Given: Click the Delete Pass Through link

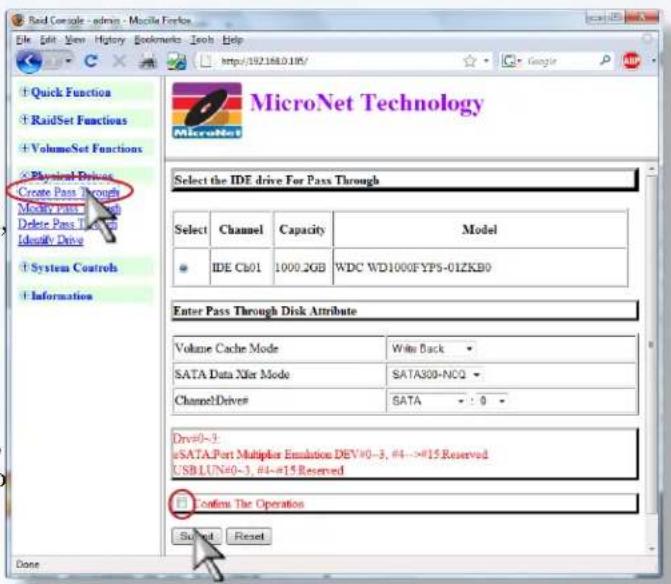Looking at the screenshot, I should pos(67,224).
